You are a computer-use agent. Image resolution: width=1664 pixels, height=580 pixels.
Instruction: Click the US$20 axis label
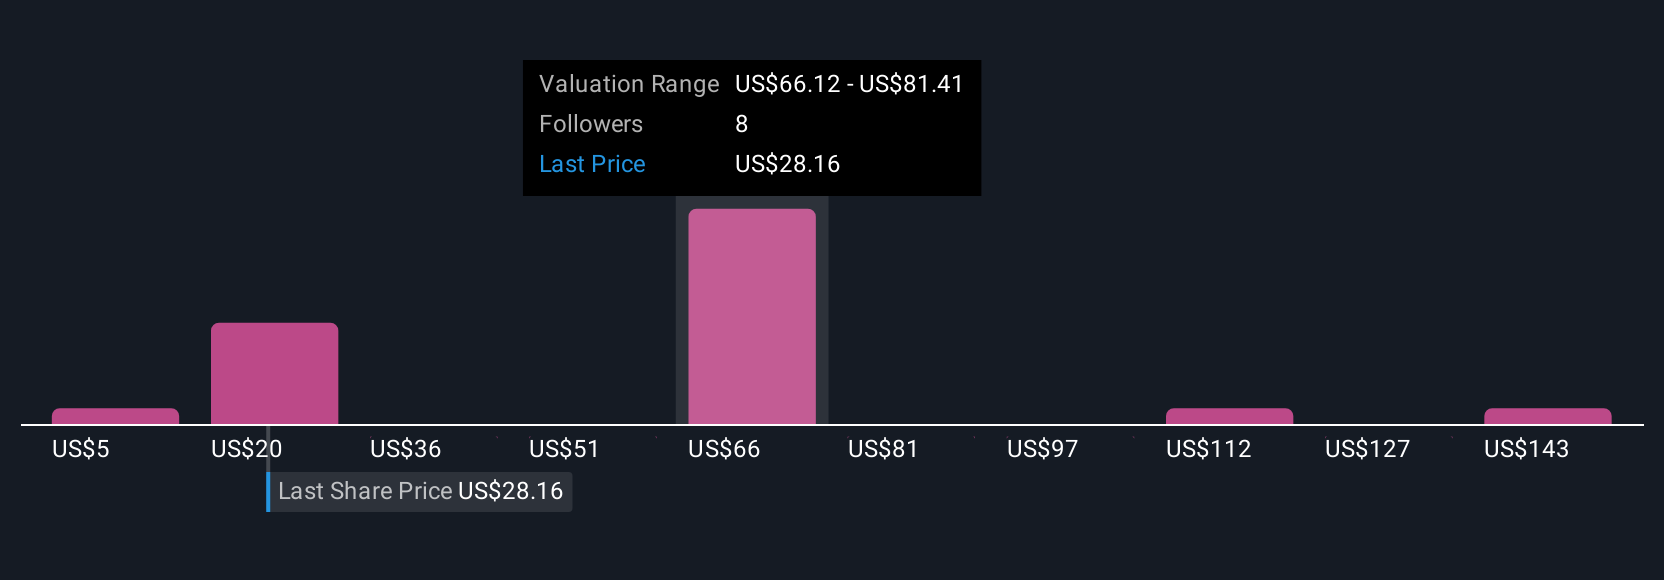coord(246,449)
